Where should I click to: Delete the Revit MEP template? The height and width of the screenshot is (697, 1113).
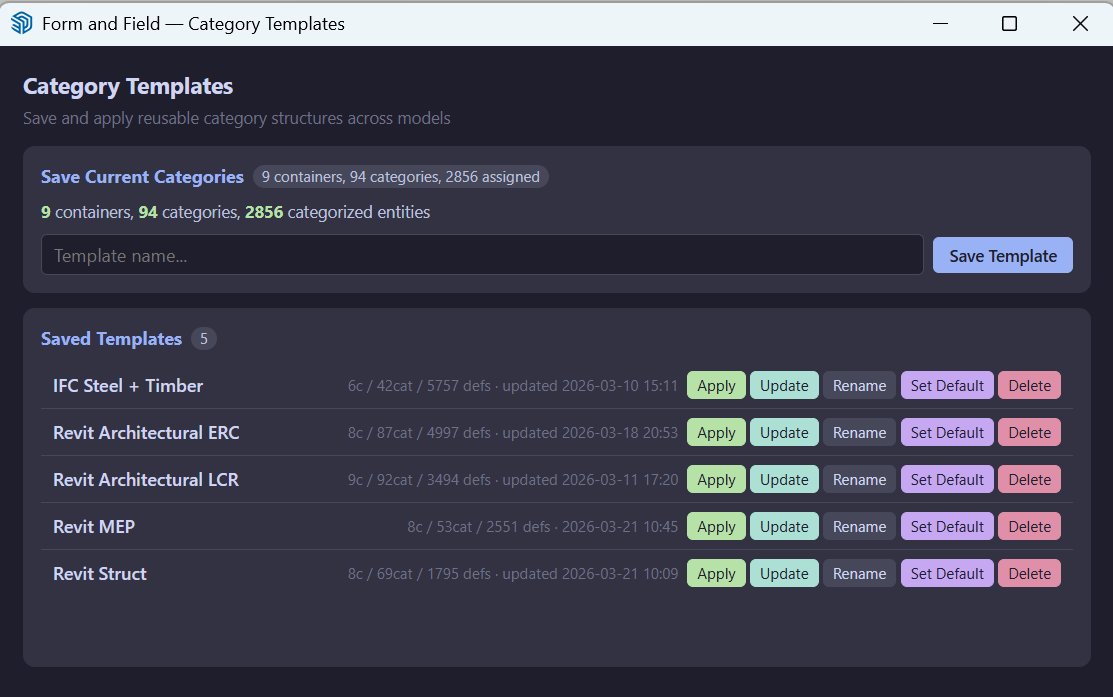(1029, 526)
